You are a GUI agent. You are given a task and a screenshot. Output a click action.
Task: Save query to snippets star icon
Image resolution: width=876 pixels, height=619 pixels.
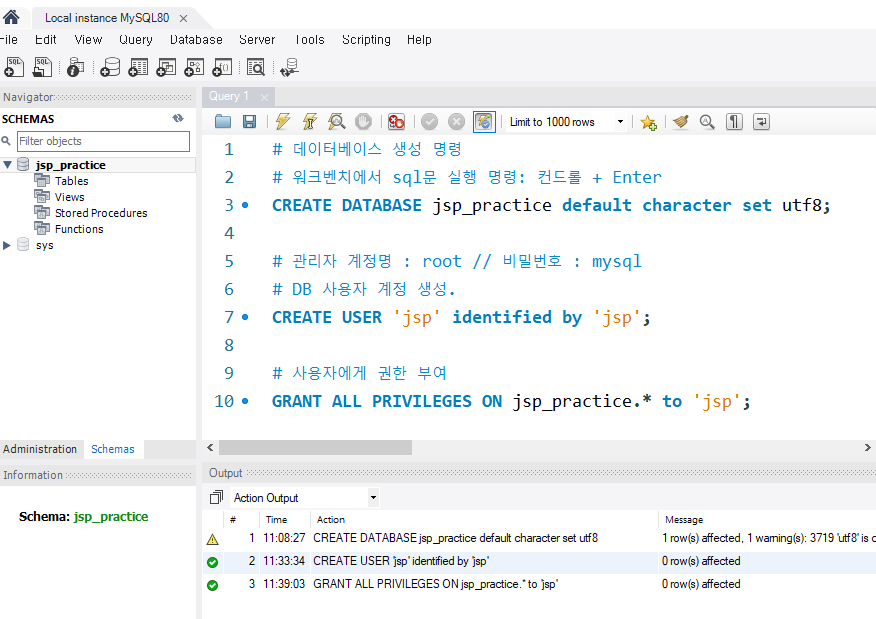tap(648, 122)
